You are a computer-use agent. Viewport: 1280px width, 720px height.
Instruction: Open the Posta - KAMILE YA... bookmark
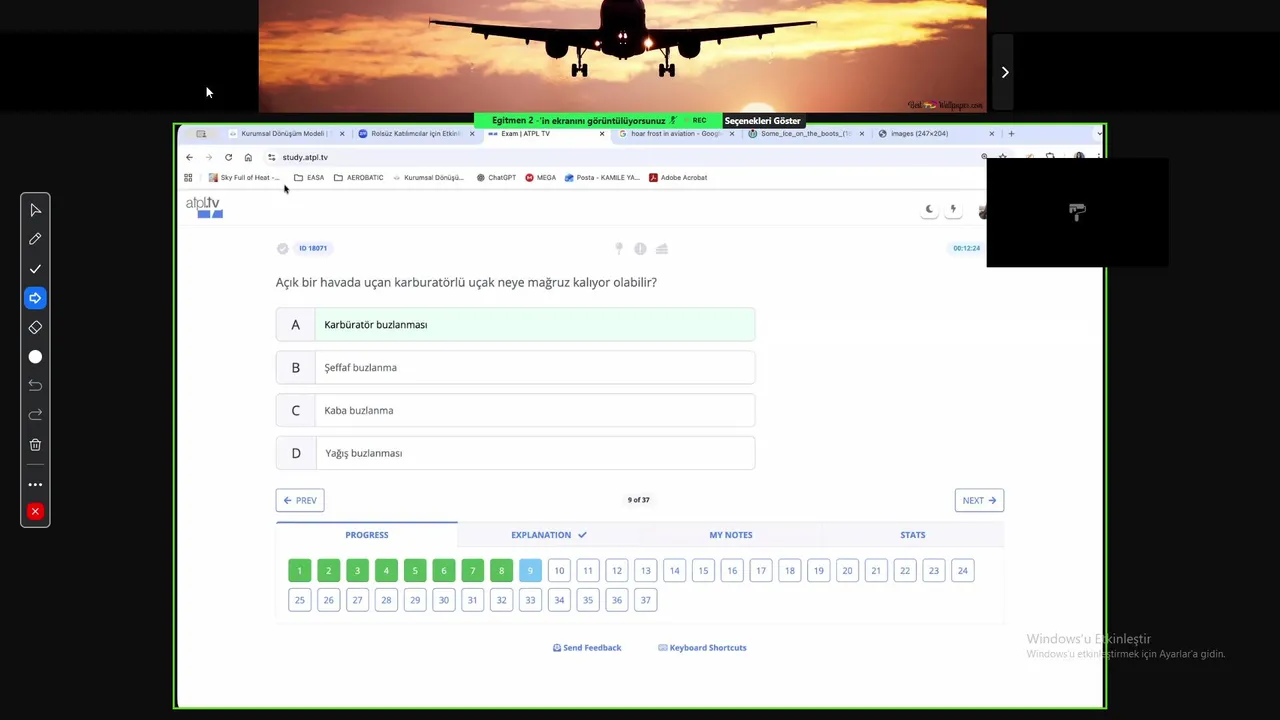(x=602, y=177)
